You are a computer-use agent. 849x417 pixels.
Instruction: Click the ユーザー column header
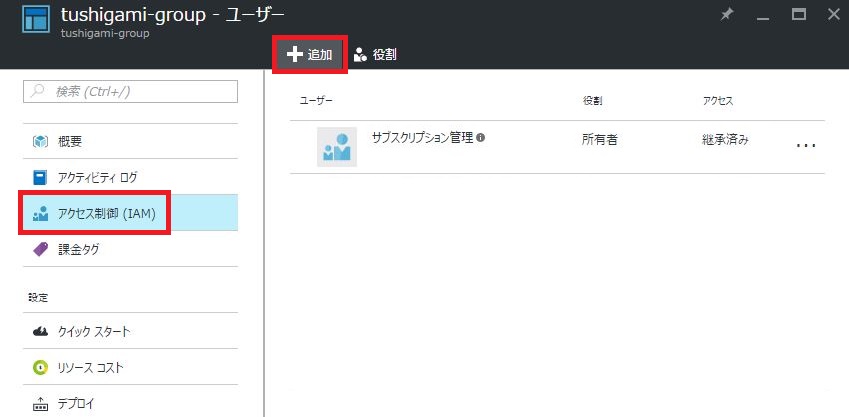click(316, 101)
